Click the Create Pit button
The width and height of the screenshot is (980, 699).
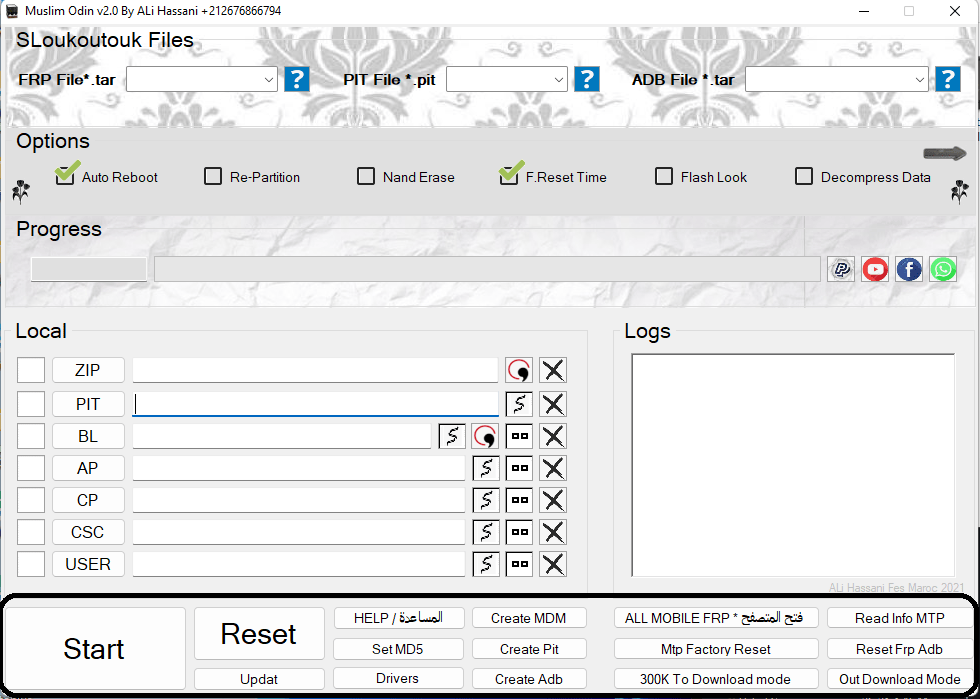tap(529, 649)
